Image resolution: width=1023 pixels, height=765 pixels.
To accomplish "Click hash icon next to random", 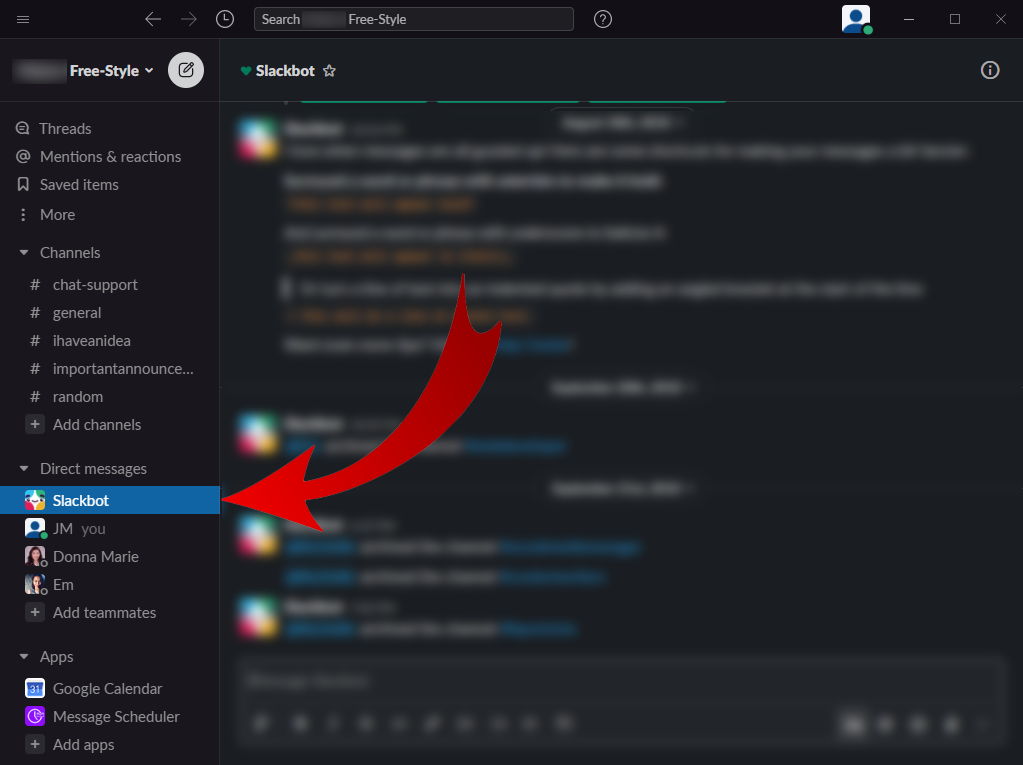I will coord(35,397).
